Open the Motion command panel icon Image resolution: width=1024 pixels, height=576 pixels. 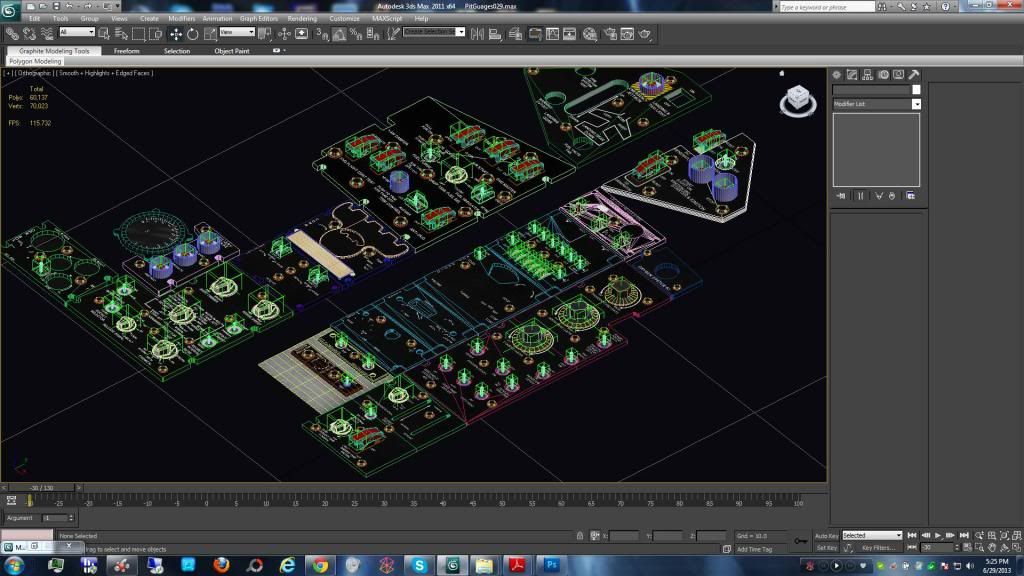tap(883, 75)
